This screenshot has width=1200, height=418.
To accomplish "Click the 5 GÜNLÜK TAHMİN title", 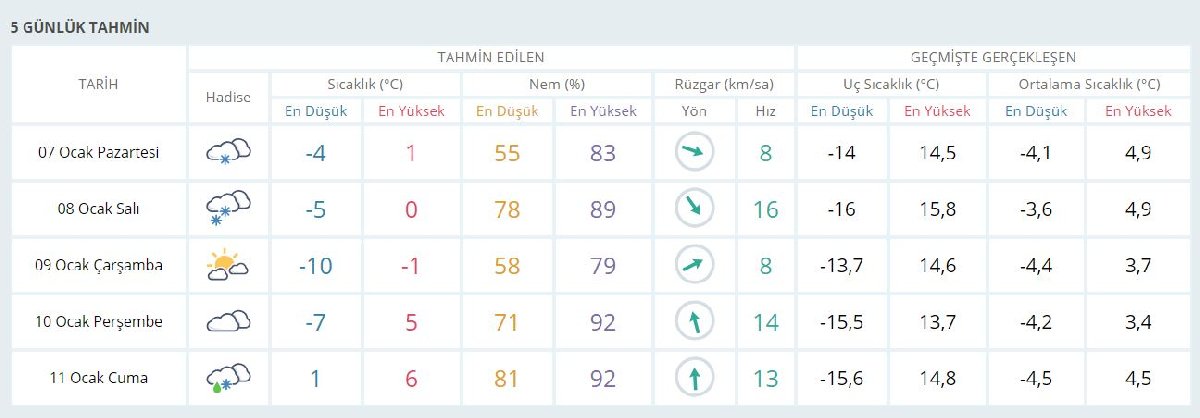I will click(80, 28).
